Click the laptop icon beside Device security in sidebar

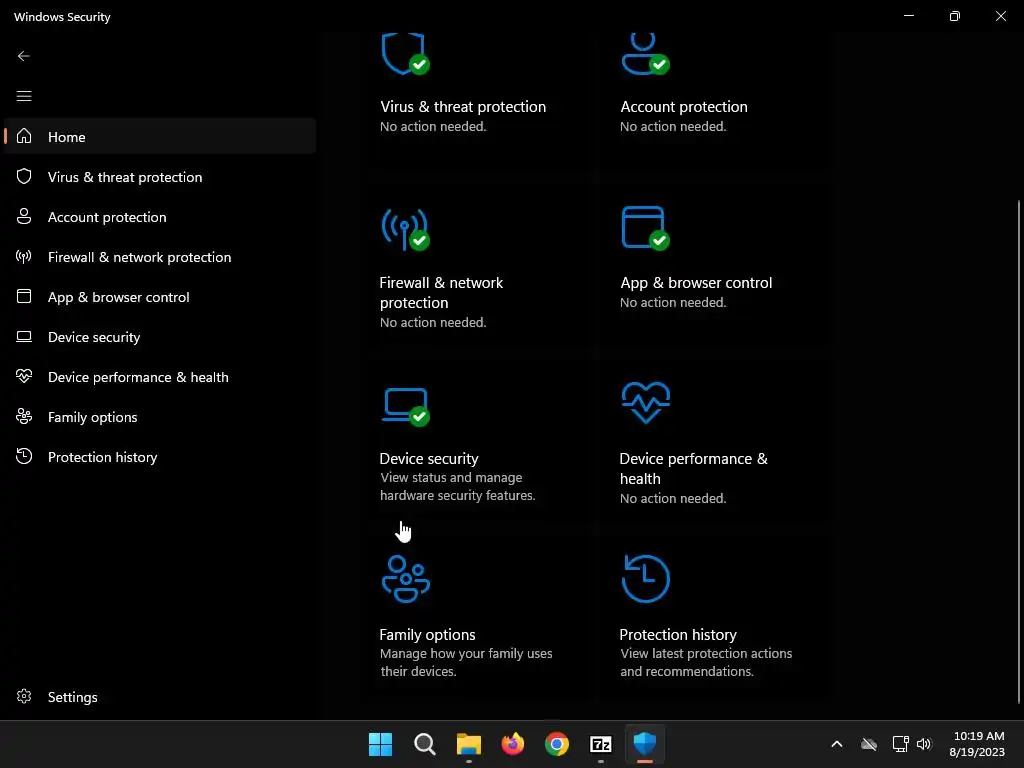(24, 336)
